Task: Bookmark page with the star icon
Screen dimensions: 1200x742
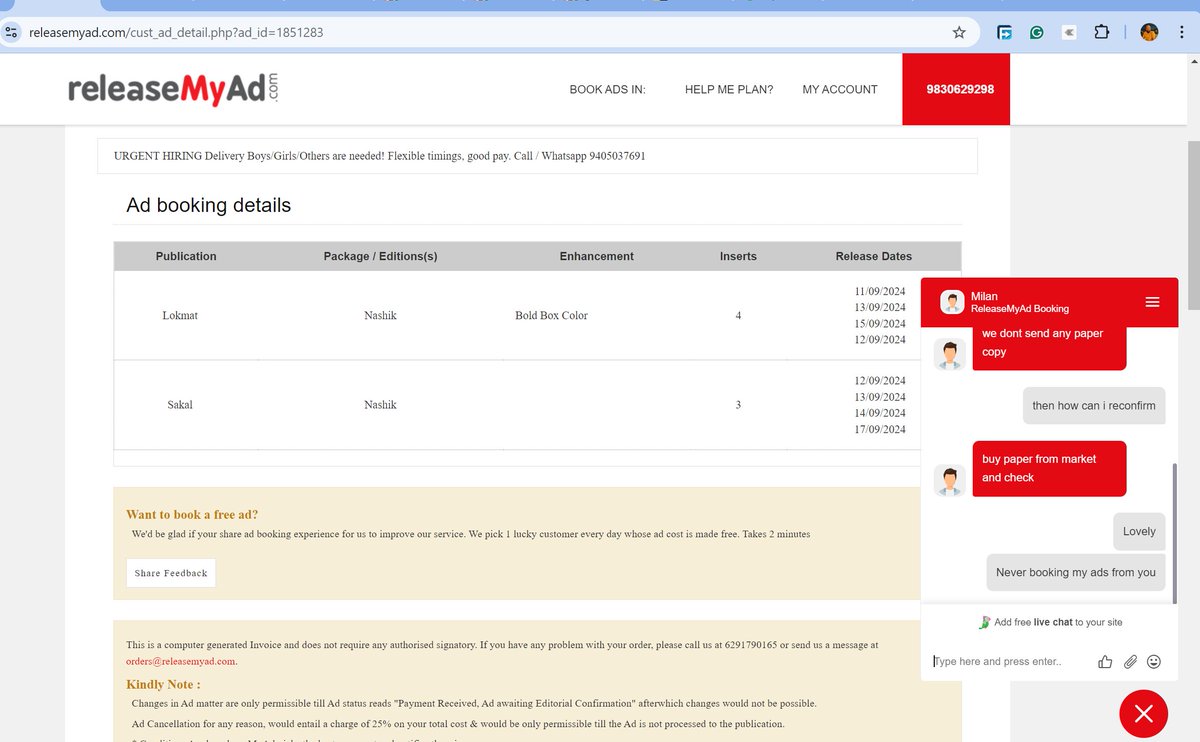Action: click(959, 32)
